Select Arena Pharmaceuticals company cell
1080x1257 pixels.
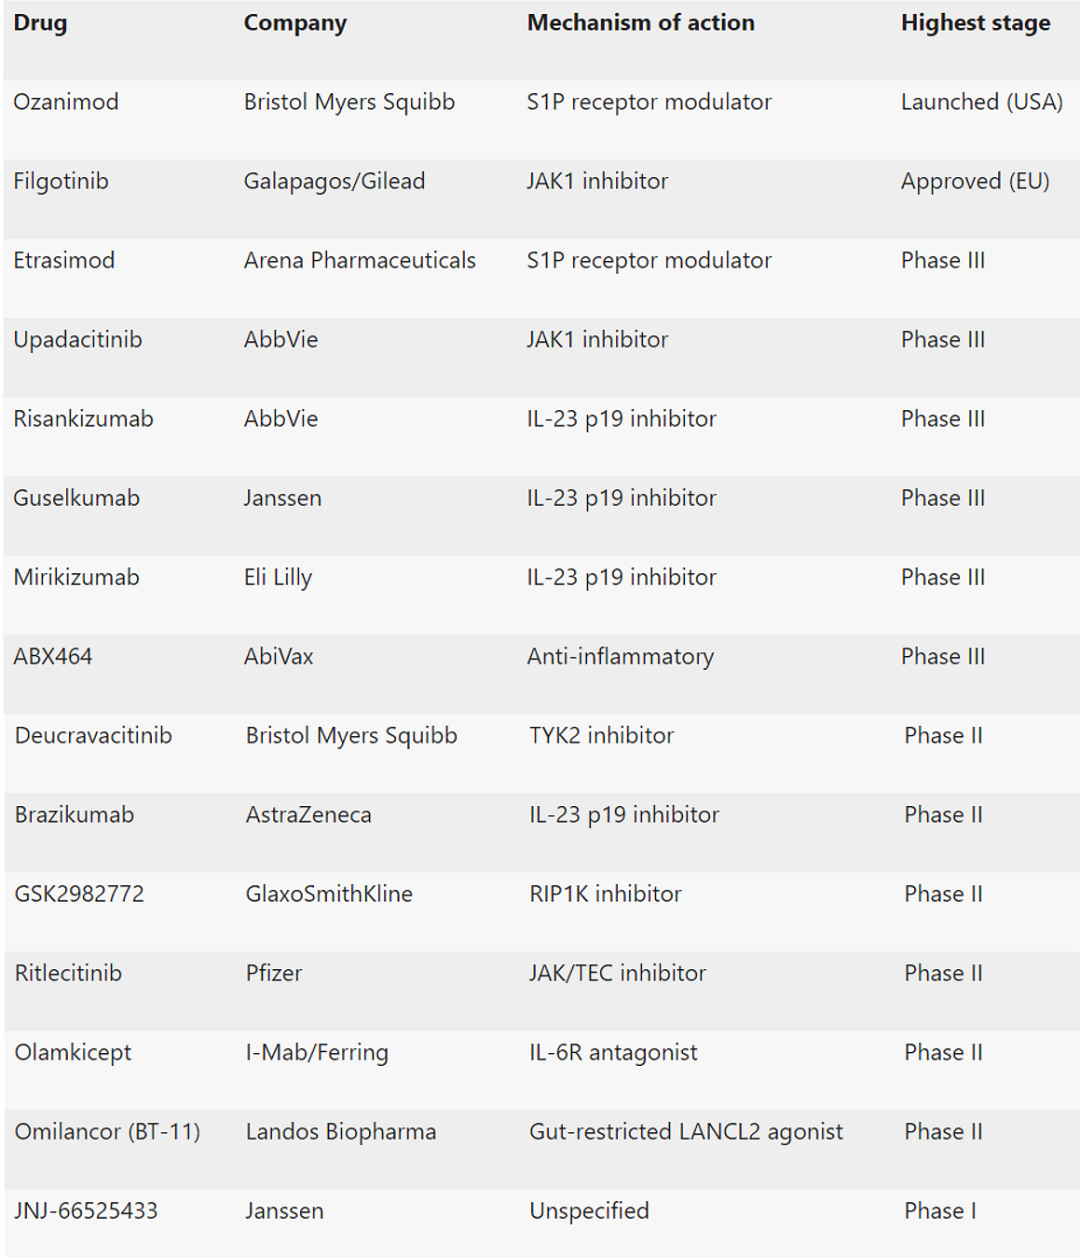[x=359, y=261]
